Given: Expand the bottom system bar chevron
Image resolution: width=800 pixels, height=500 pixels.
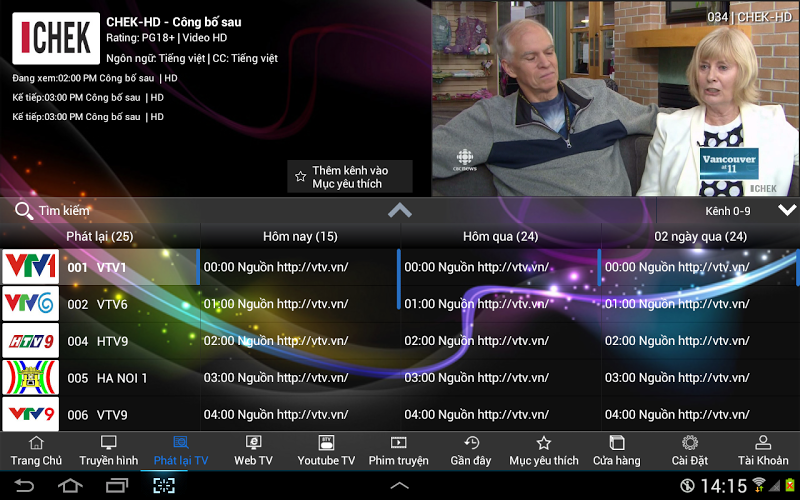Looking at the screenshot, I should 399,485.
